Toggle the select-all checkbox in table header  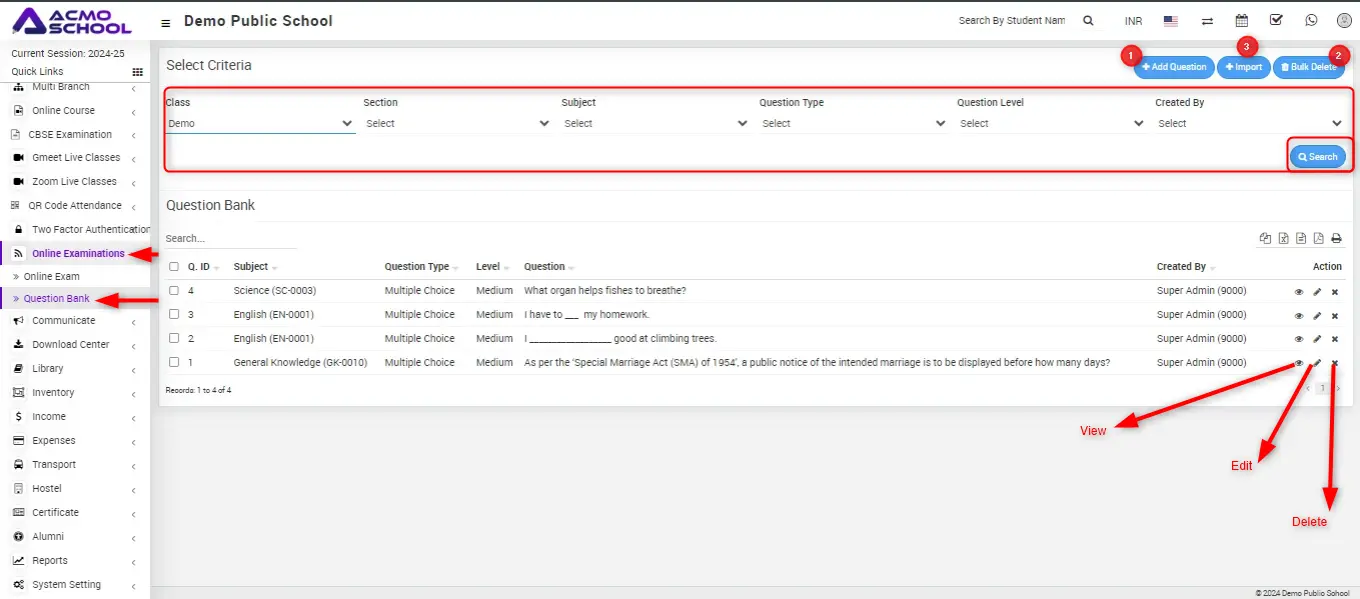coord(174,267)
